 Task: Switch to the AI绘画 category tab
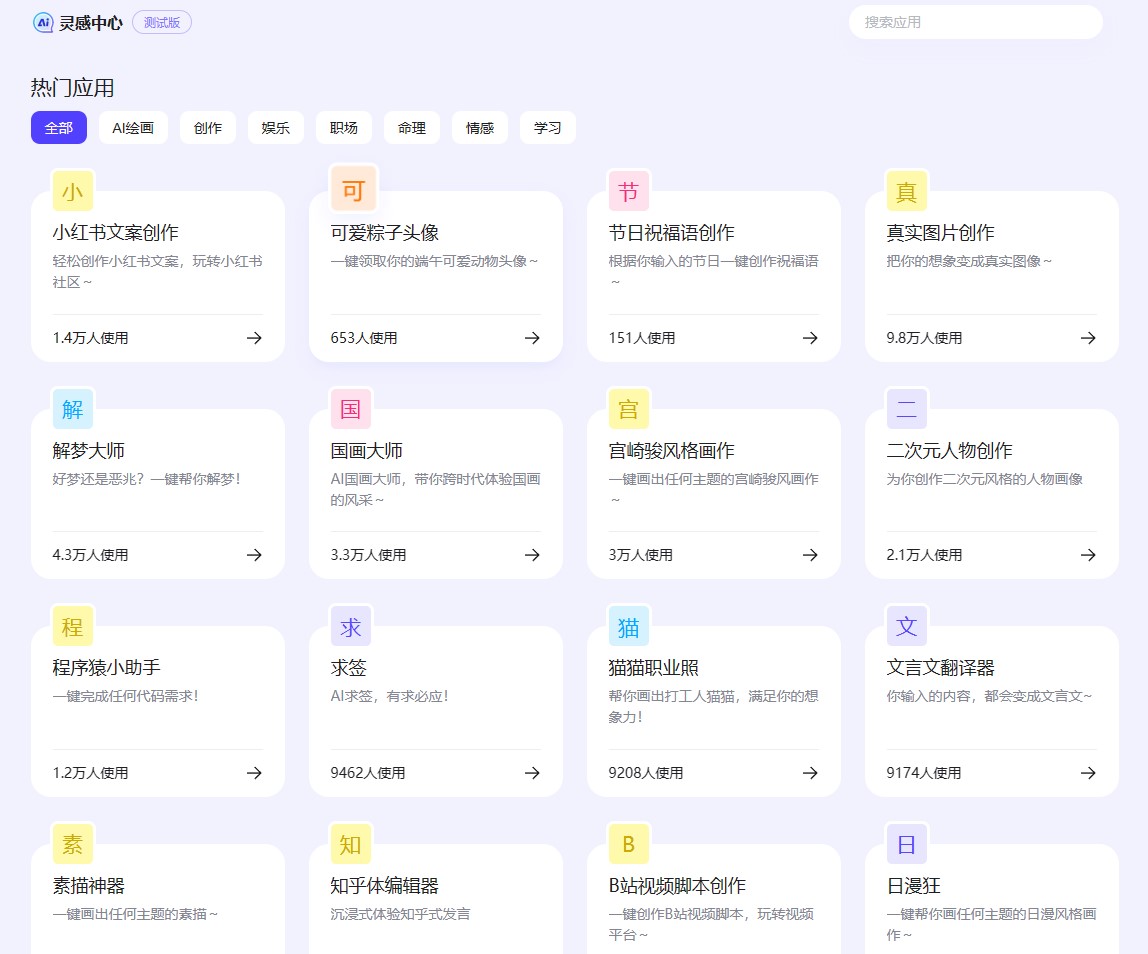(133, 128)
